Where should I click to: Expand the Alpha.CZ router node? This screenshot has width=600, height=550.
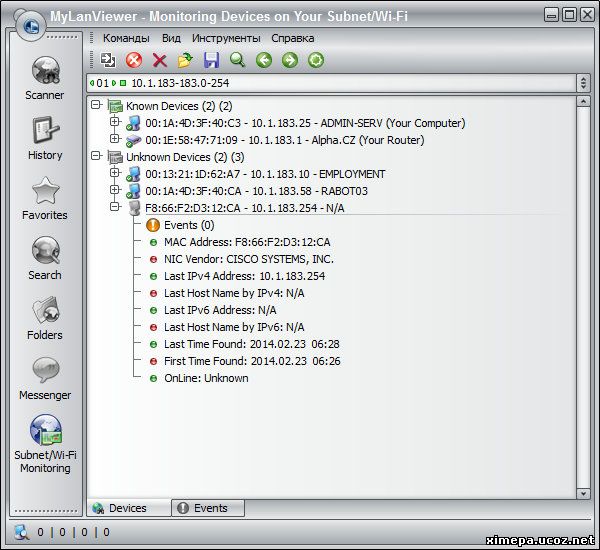(x=114, y=139)
